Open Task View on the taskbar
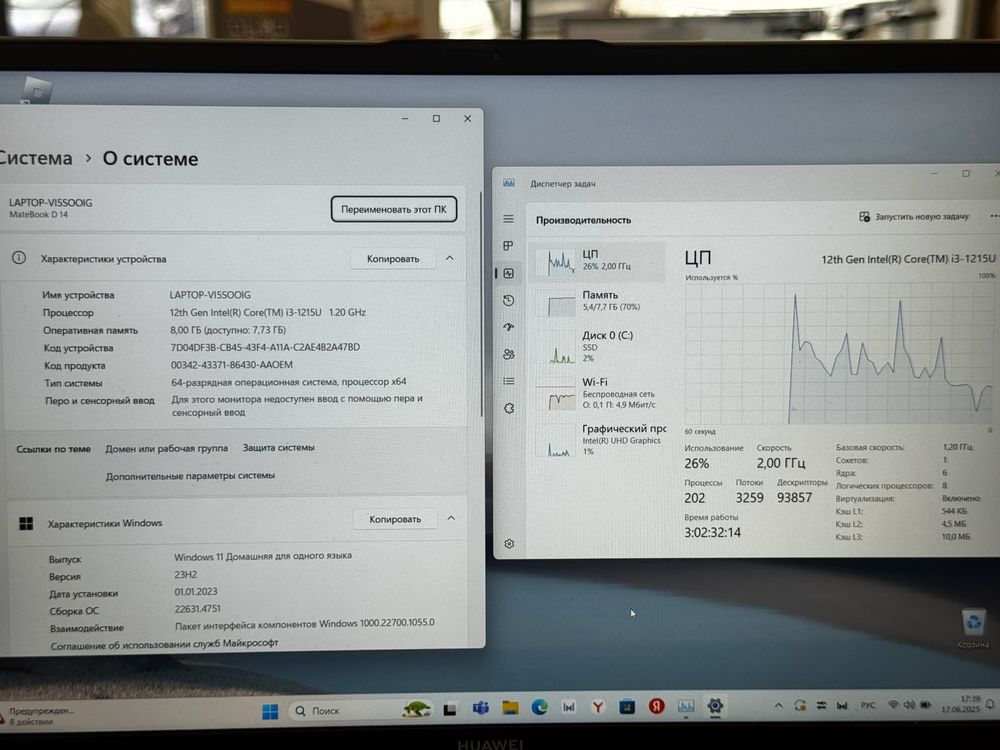The image size is (1000, 750). 450,709
